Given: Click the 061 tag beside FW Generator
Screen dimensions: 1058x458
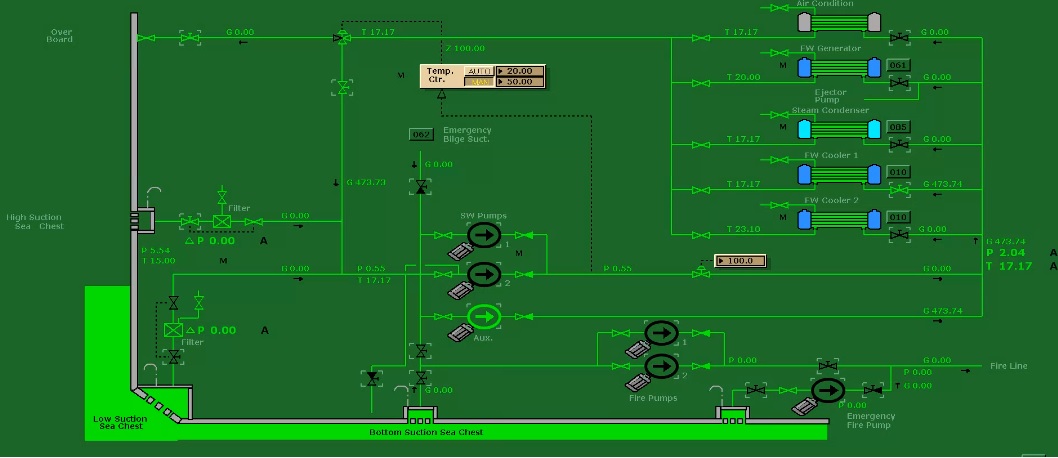Looking at the screenshot, I should [x=898, y=66].
